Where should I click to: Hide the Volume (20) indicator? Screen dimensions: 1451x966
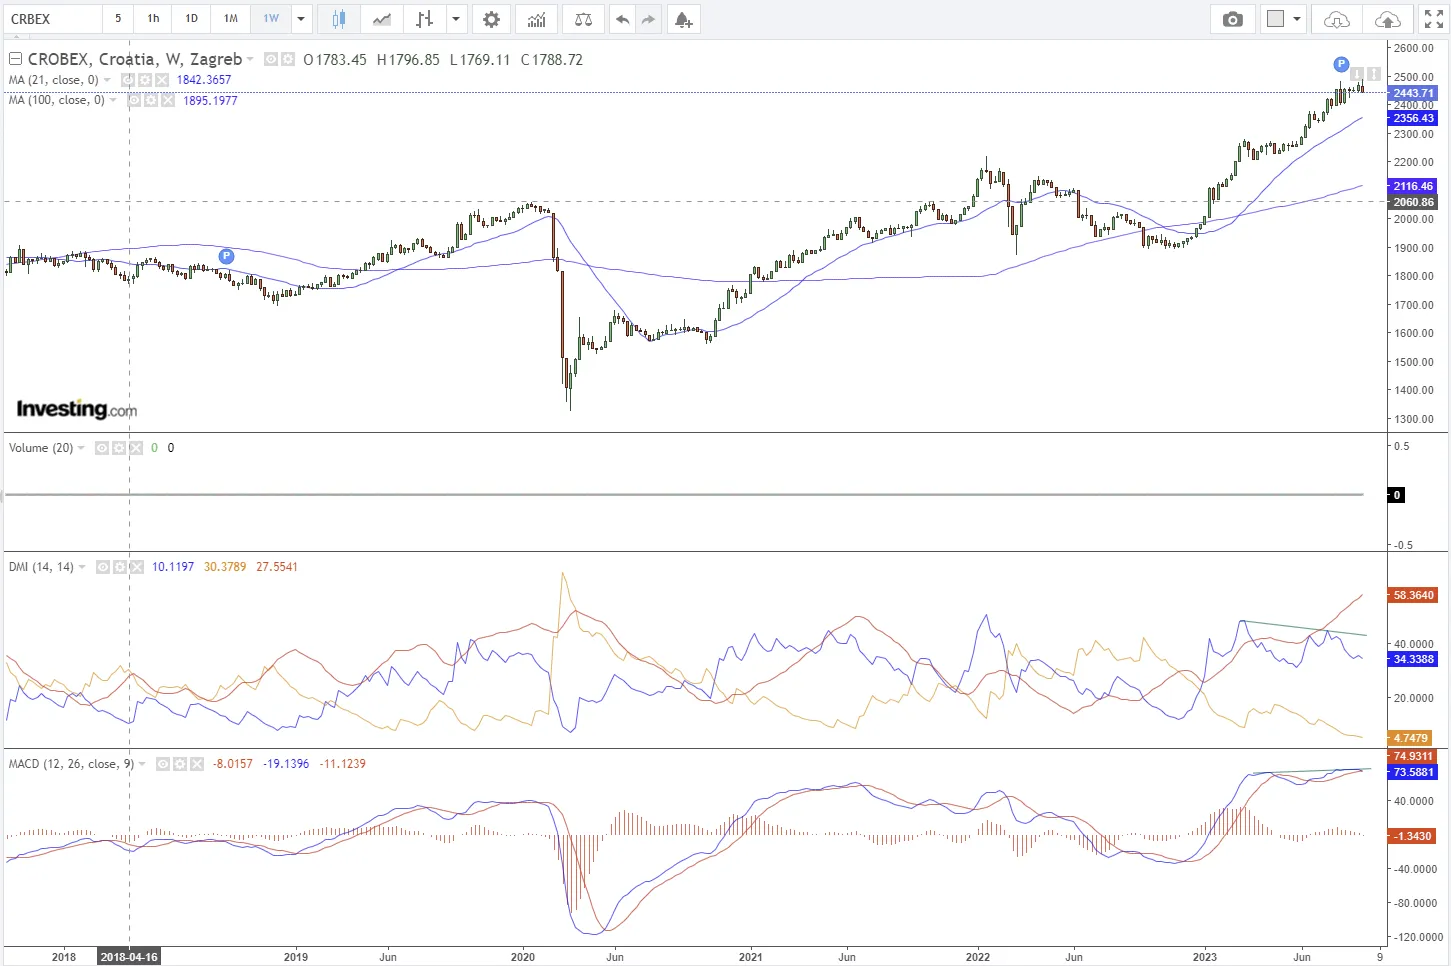point(102,448)
